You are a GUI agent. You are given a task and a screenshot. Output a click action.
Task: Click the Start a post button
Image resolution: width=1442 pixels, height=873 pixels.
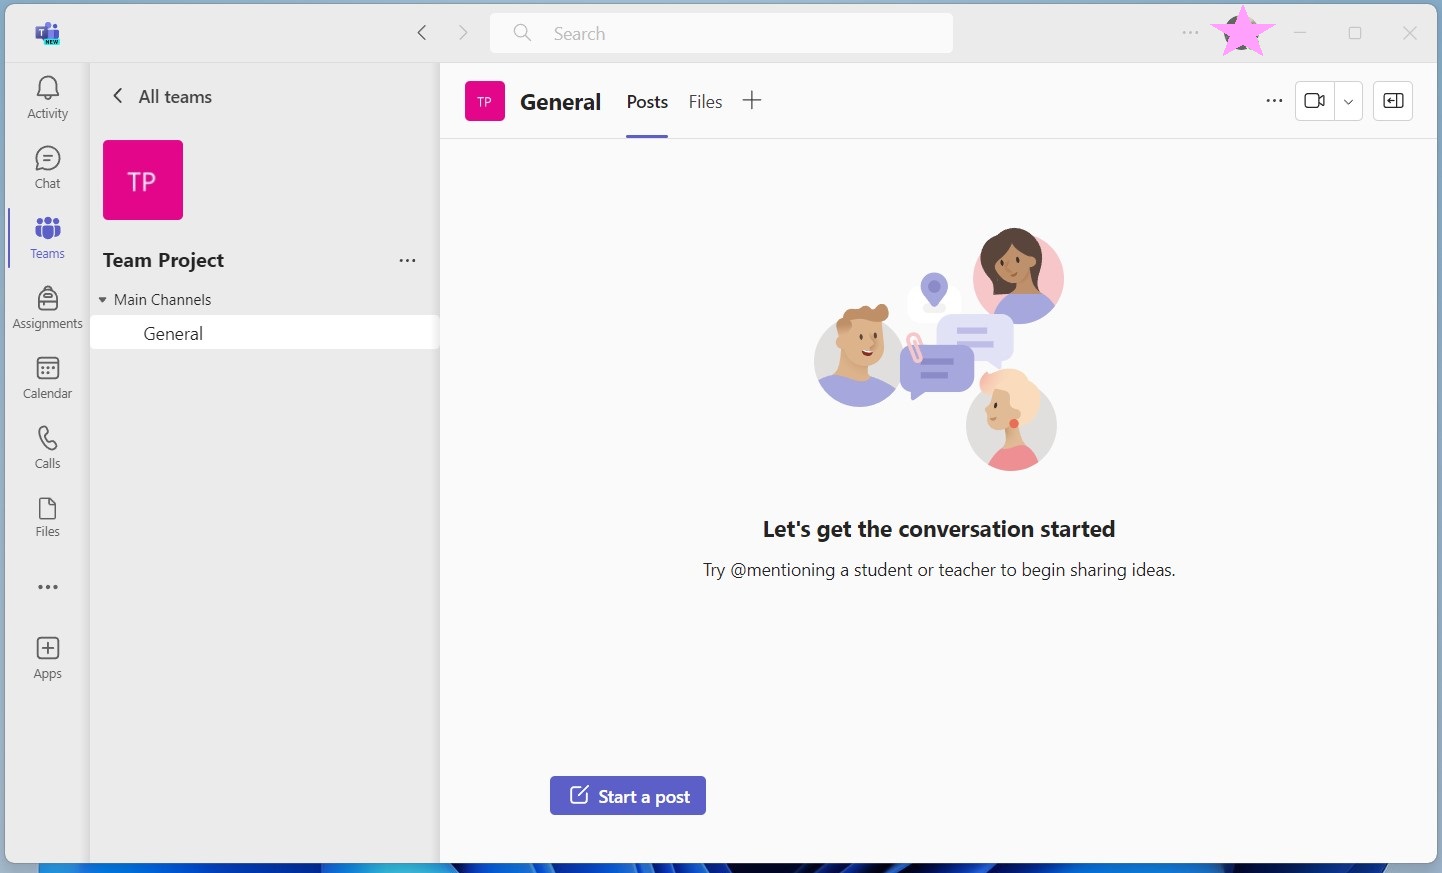point(627,796)
